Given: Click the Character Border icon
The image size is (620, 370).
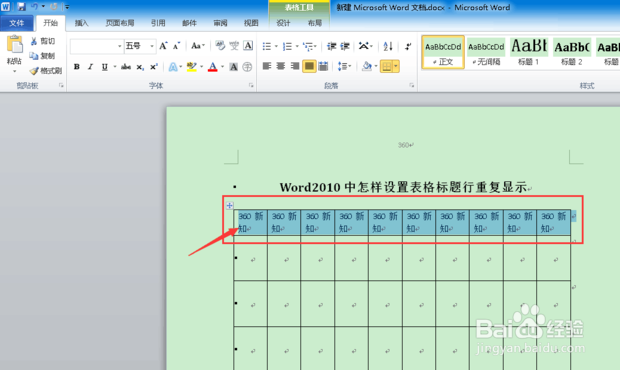Looking at the screenshot, I should click(248, 46).
